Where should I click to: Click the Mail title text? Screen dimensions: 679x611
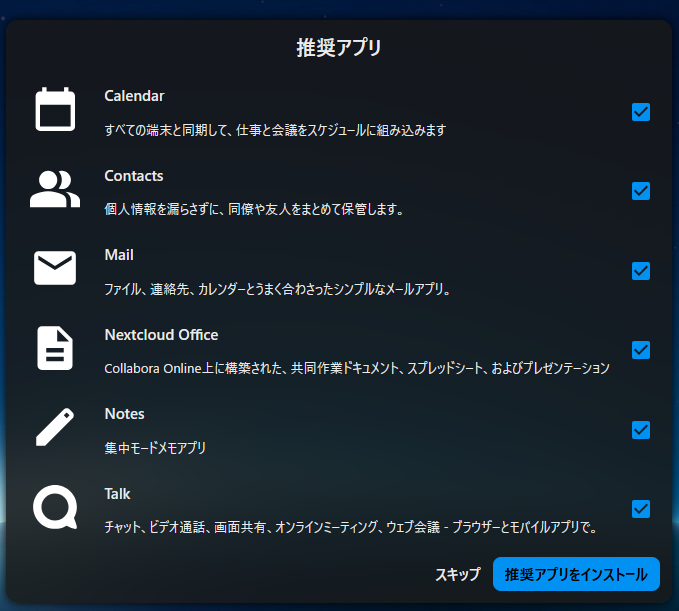pyautogui.click(x=119, y=255)
